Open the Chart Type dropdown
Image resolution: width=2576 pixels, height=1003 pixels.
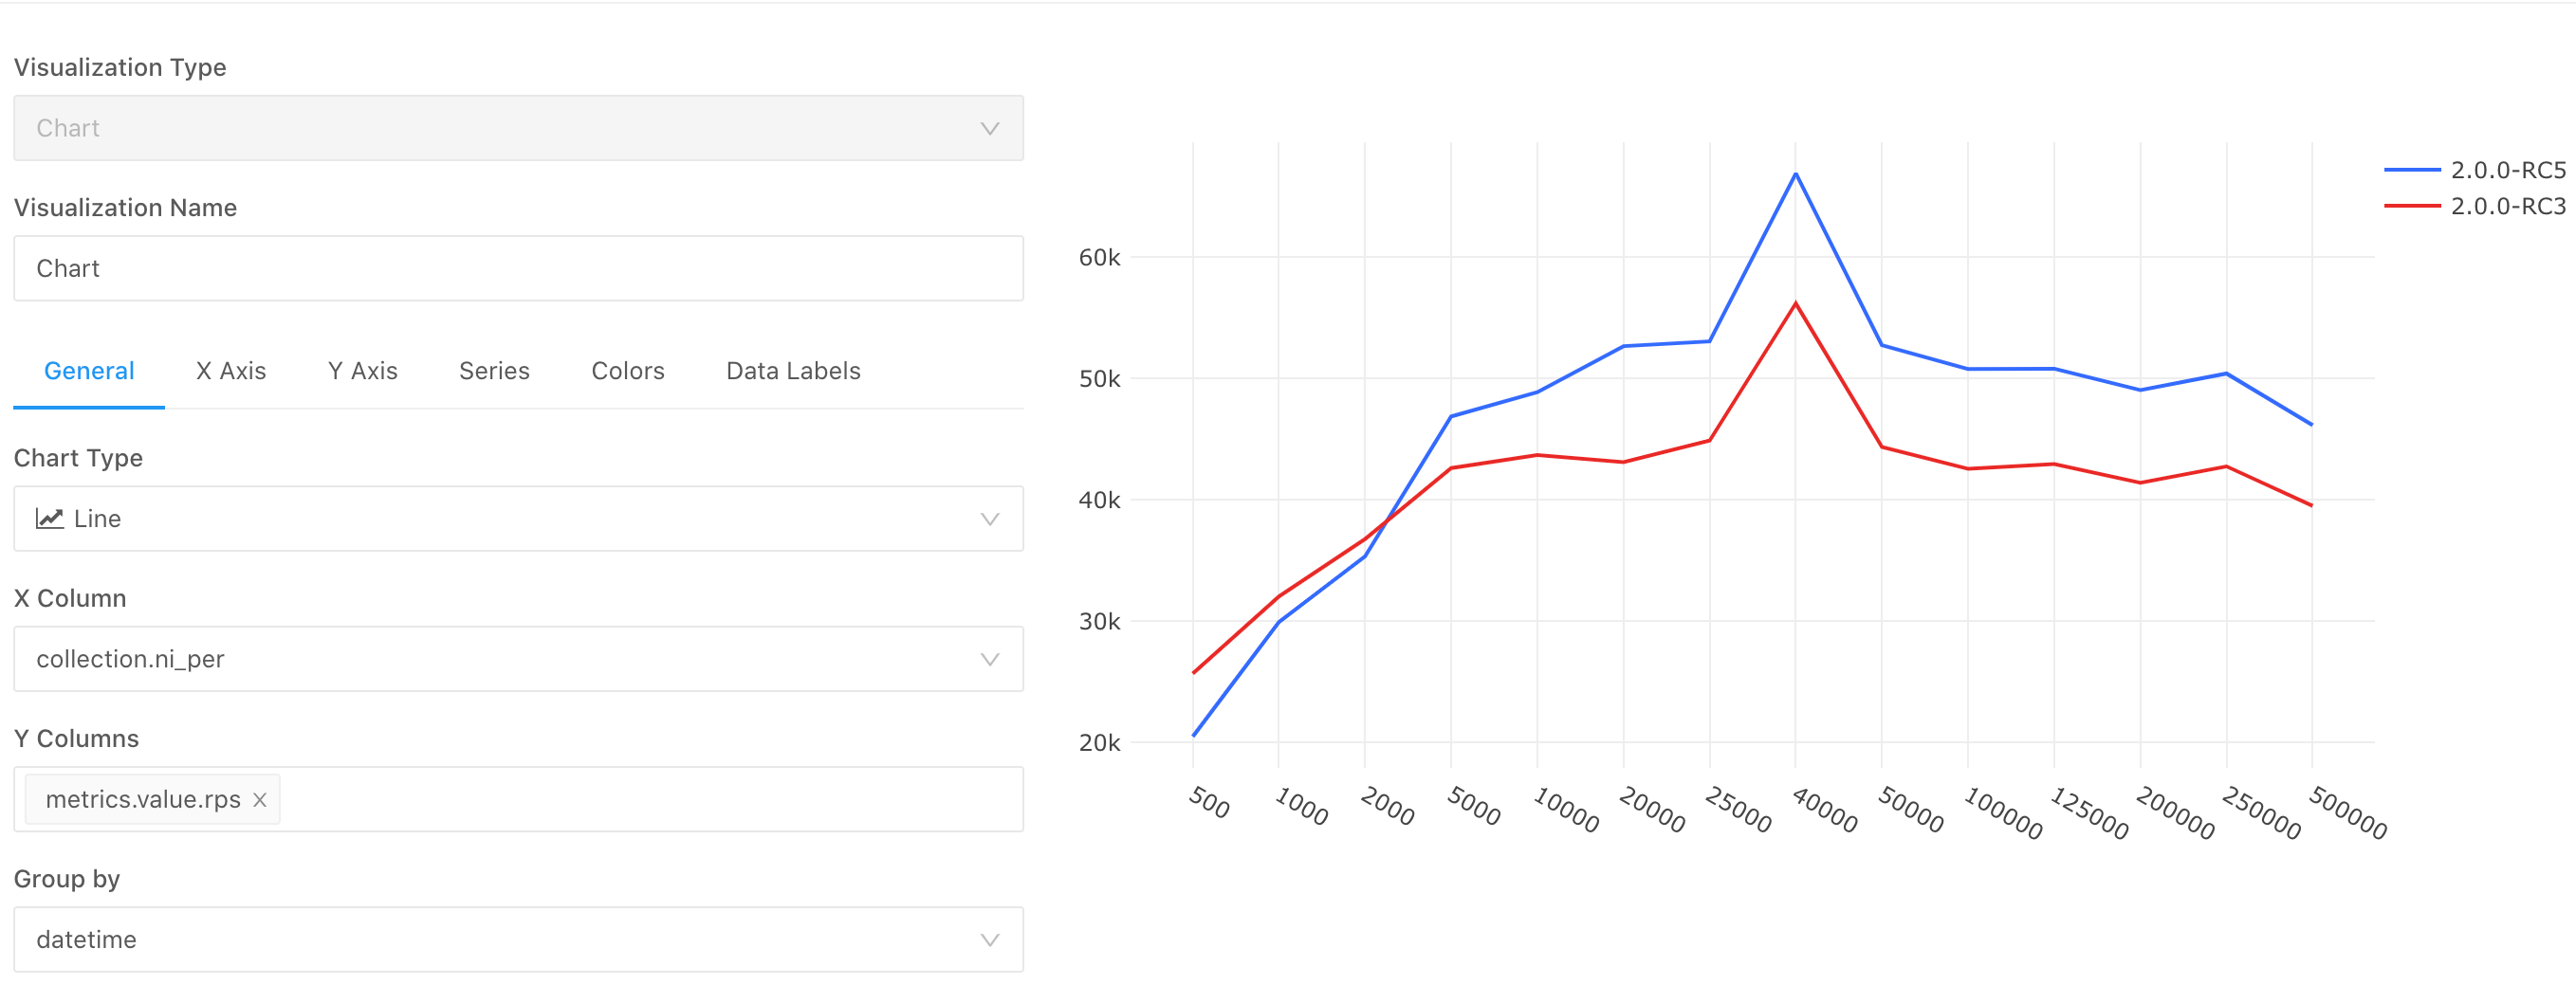[x=518, y=518]
